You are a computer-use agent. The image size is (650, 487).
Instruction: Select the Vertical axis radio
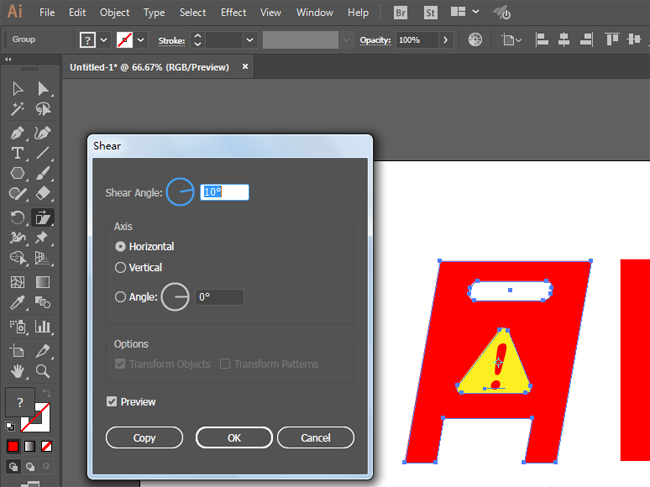click(x=120, y=267)
